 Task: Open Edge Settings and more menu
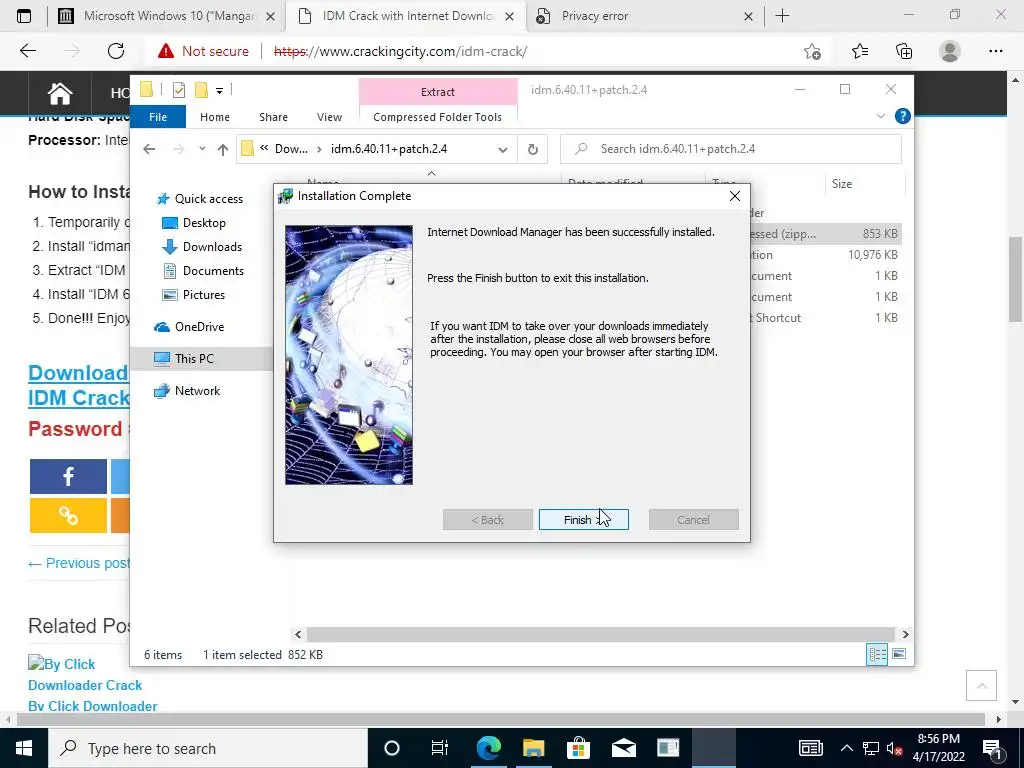[x=995, y=51]
